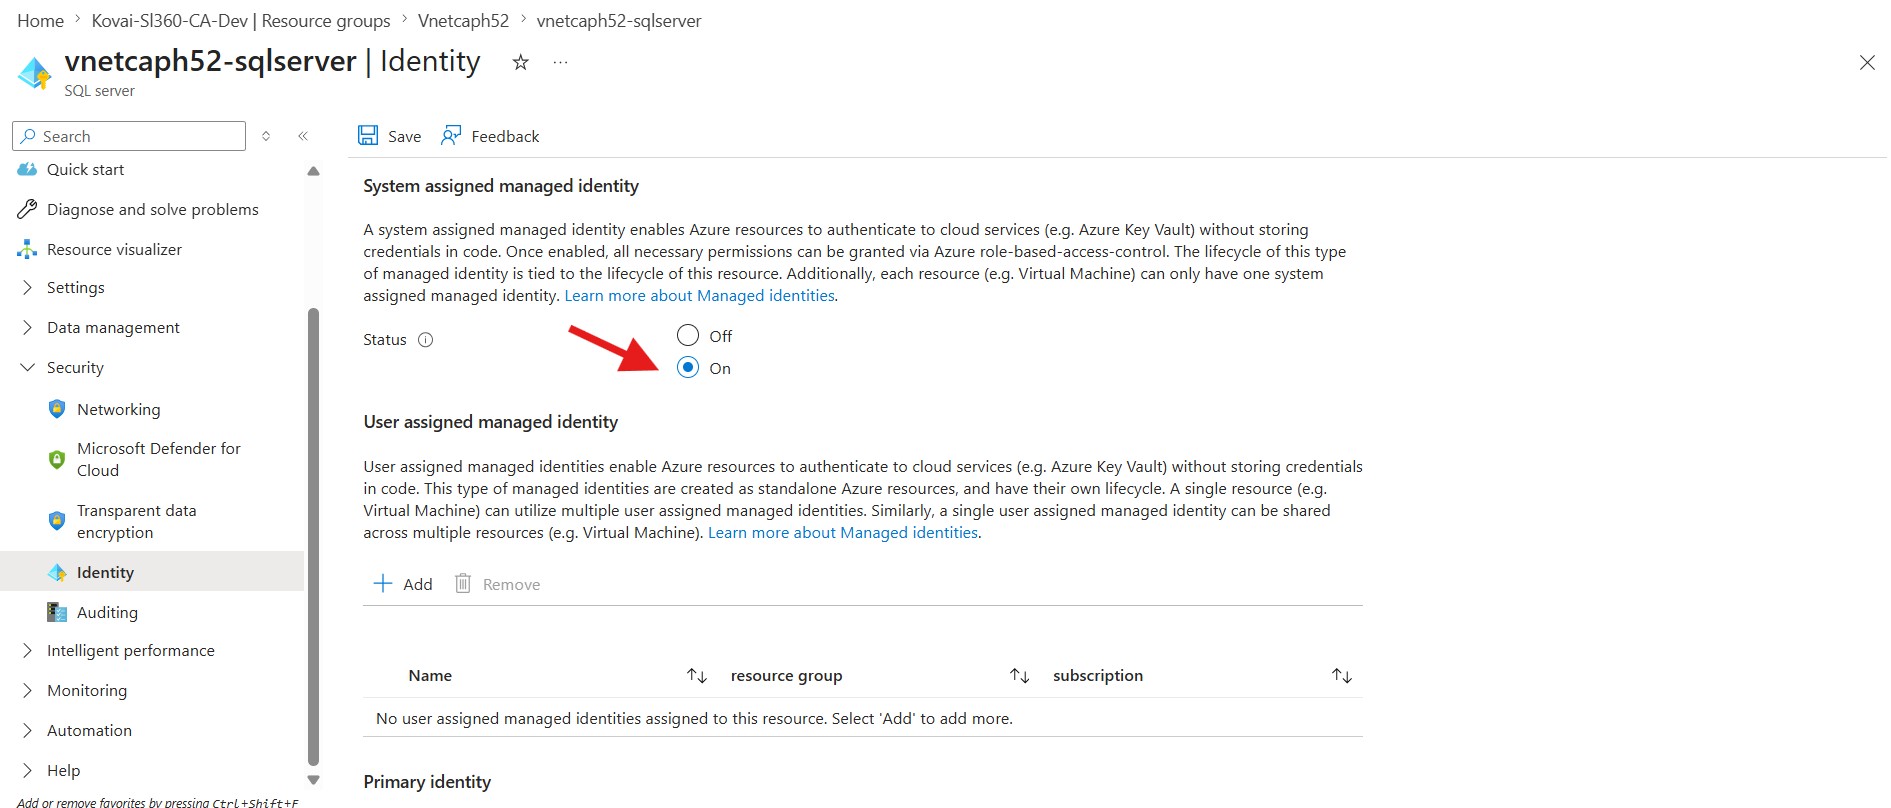Select the On status radio button
1891x808 pixels.
coord(688,367)
